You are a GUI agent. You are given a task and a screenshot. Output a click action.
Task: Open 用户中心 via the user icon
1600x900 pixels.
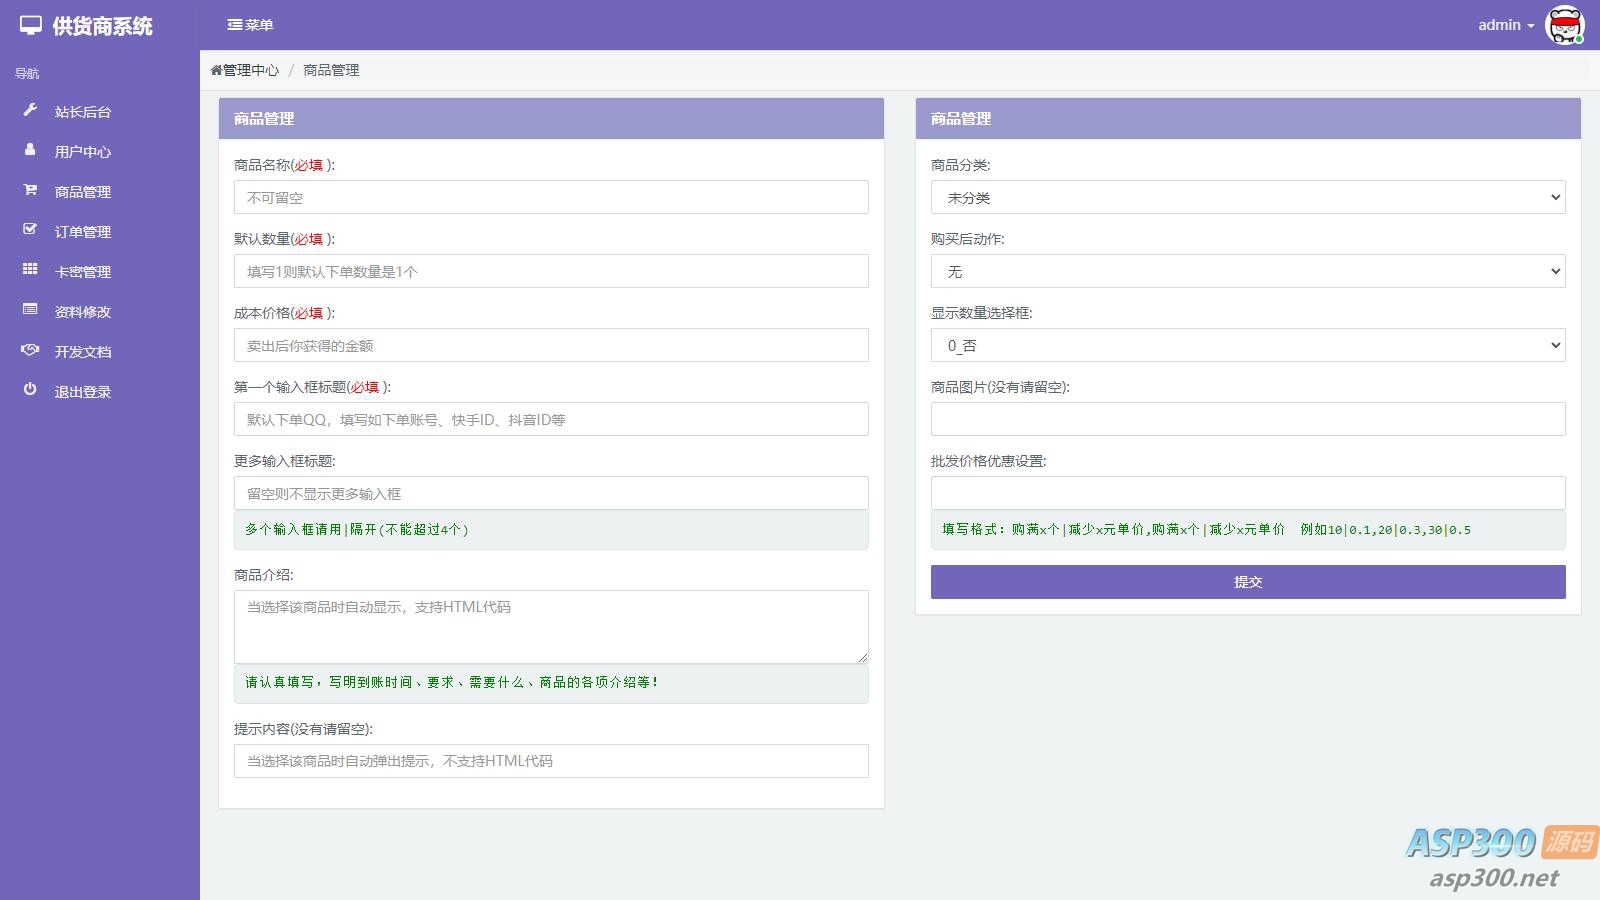click(30, 151)
